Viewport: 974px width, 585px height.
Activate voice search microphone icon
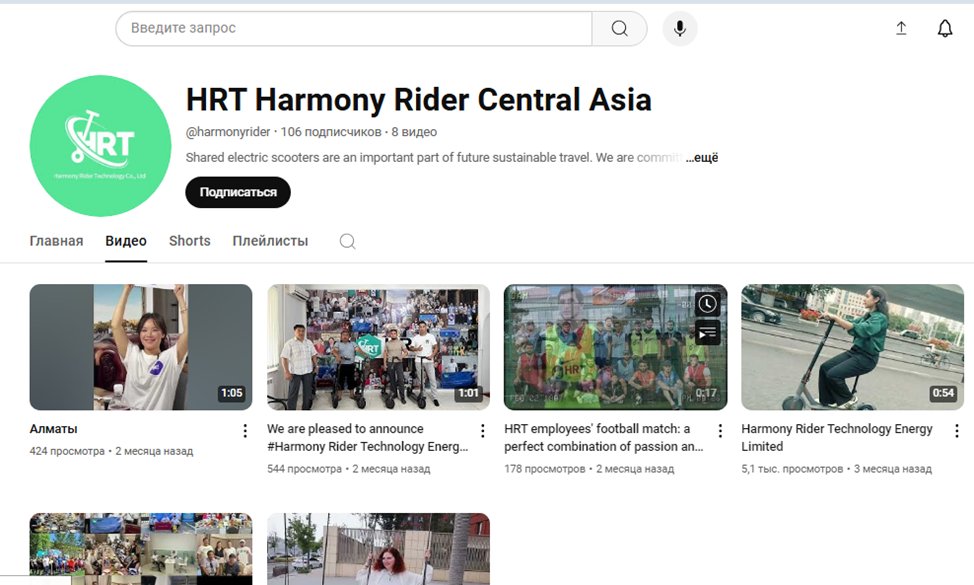coord(680,29)
